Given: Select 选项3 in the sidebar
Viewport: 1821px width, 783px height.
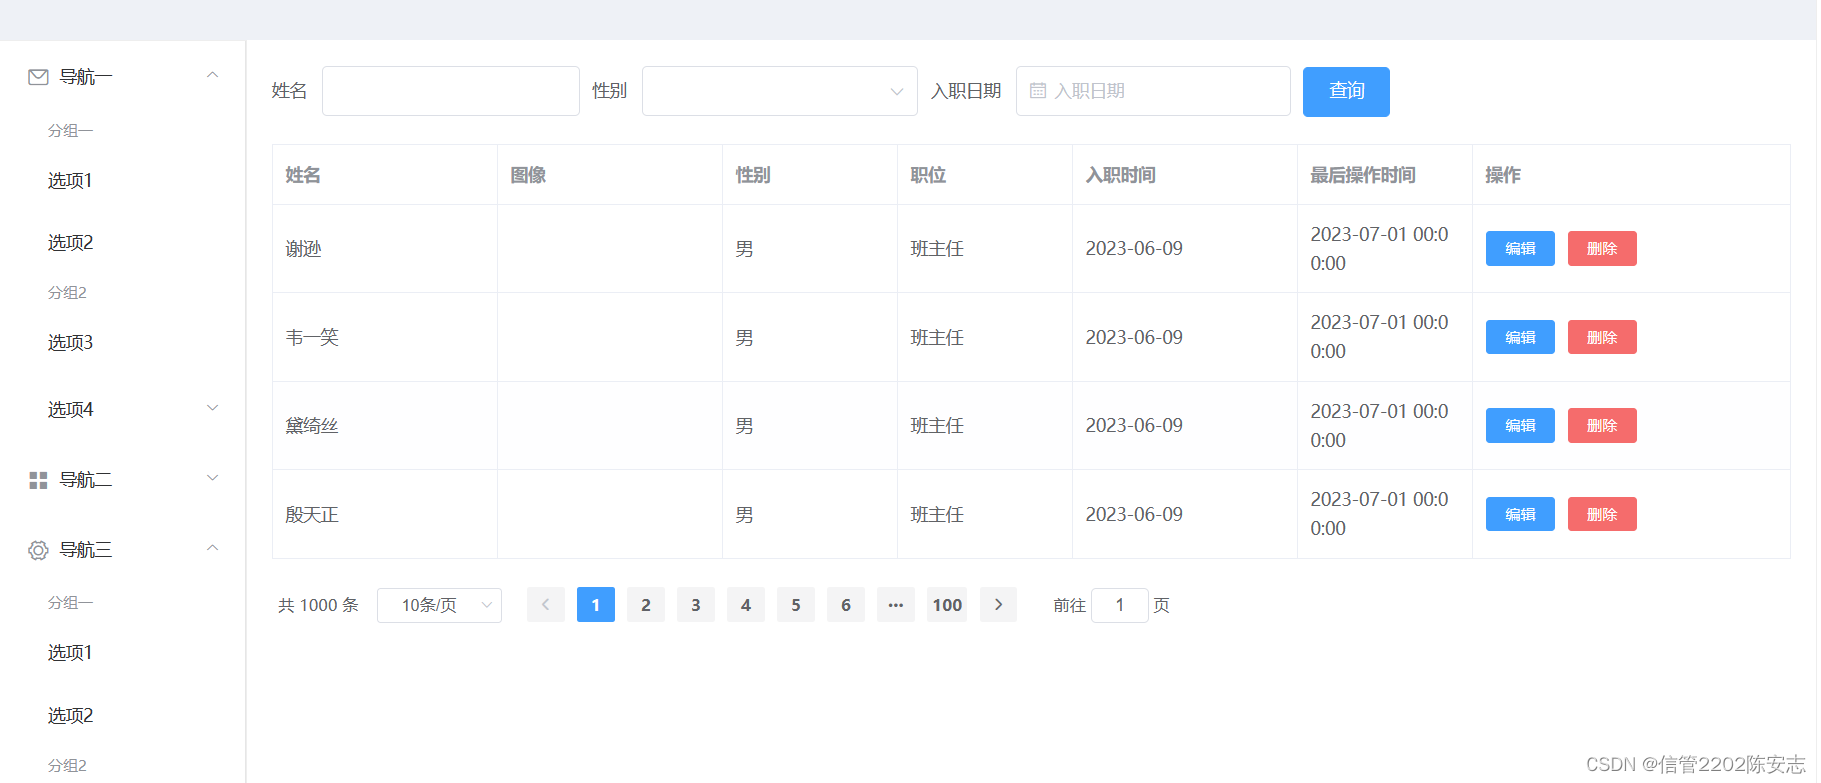Looking at the screenshot, I should [70, 343].
